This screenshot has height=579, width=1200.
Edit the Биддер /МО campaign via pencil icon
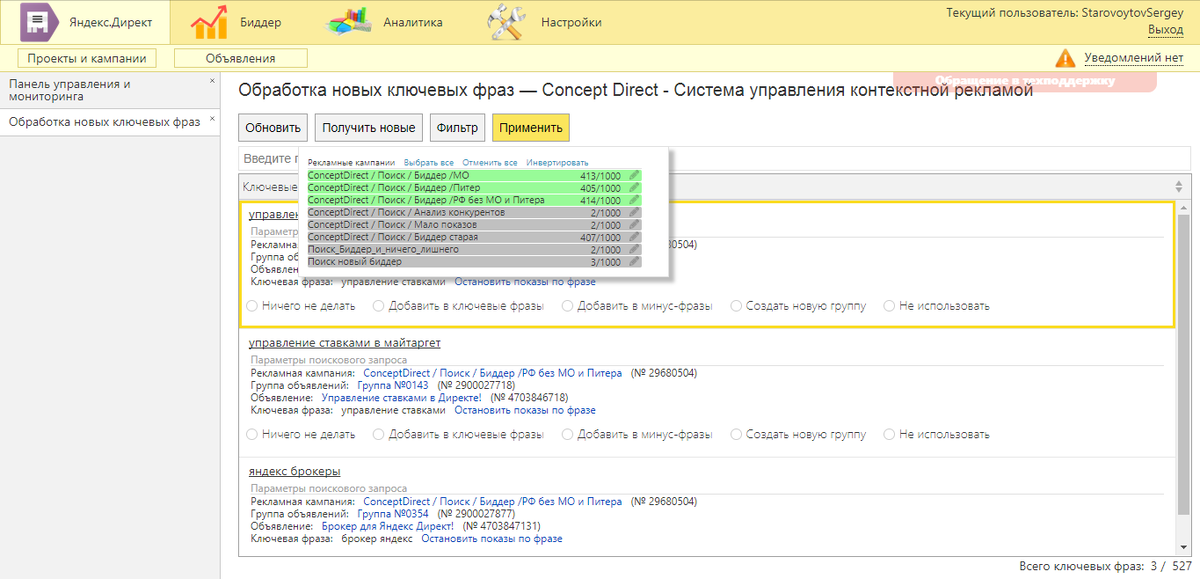[x=632, y=176]
